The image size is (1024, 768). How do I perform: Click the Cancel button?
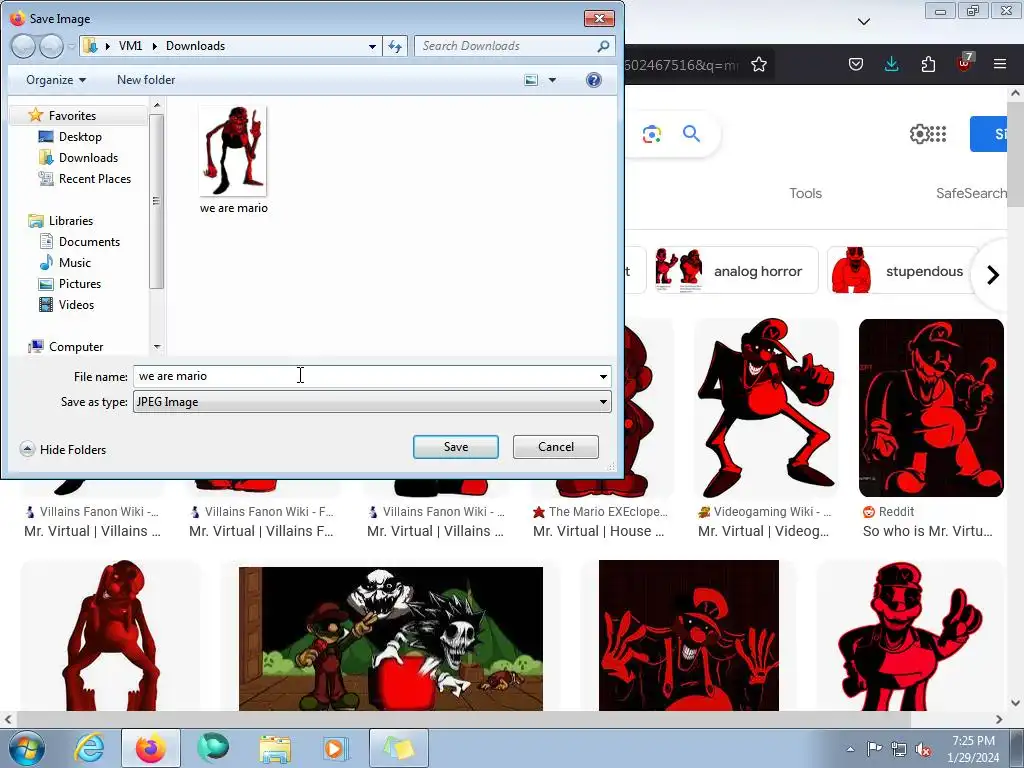556,447
